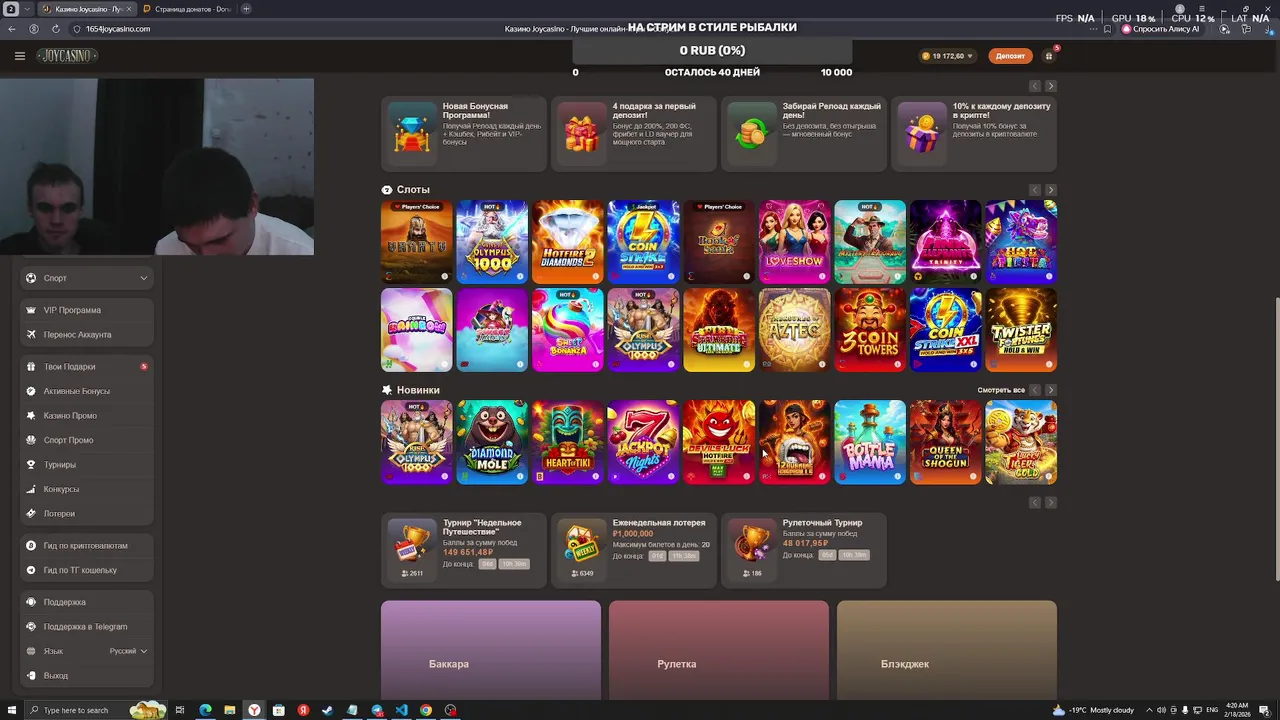The height and width of the screenshot is (720, 1280).
Task: Expand the Русский language dropdown
Action: (128, 651)
